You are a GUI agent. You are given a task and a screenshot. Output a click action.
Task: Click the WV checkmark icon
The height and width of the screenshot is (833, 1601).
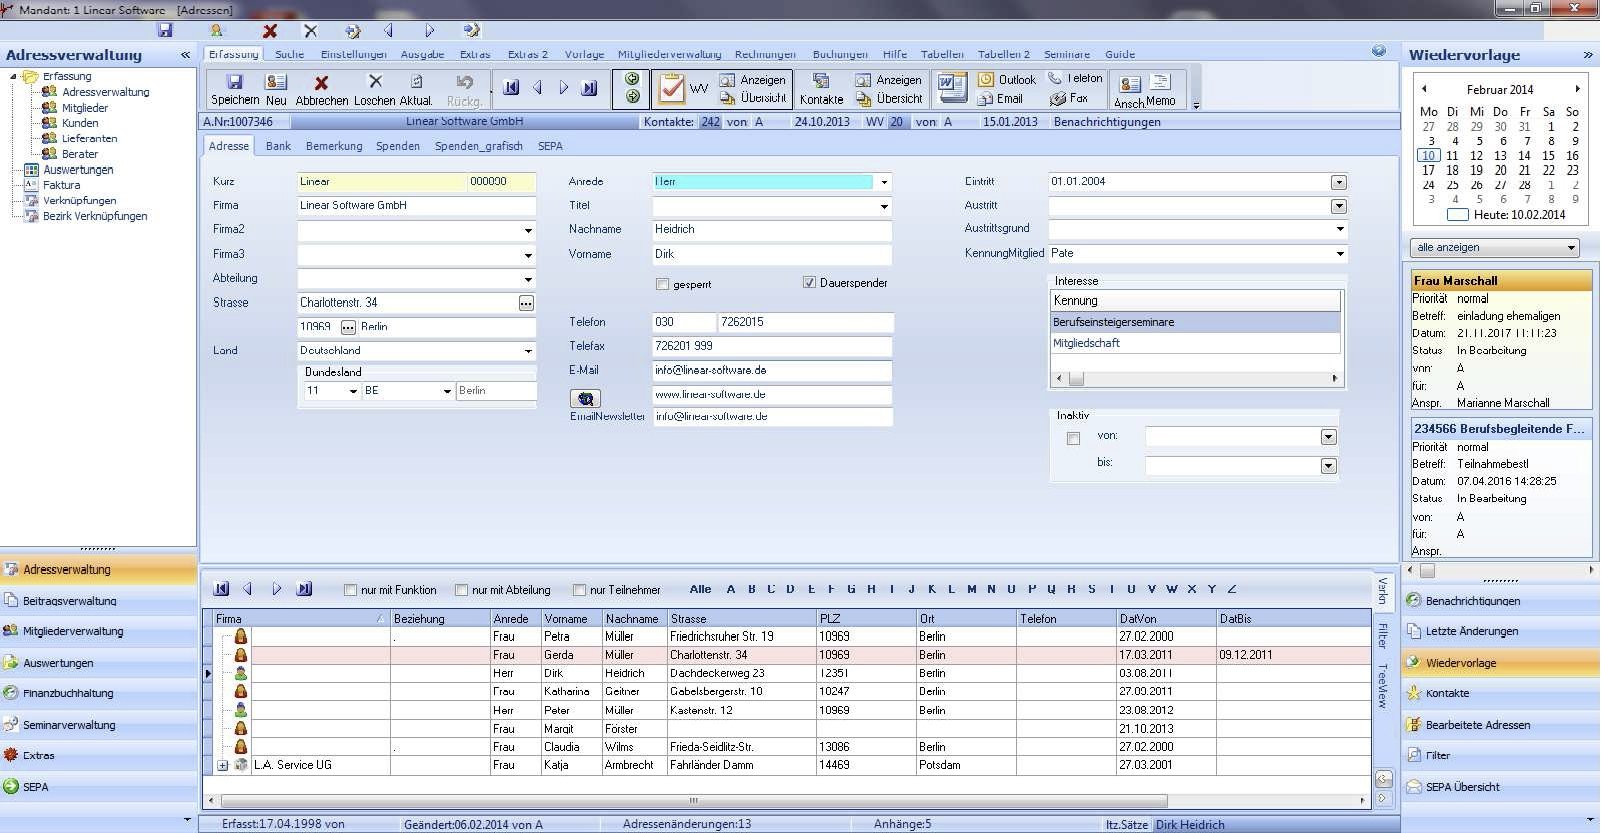(672, 89)
